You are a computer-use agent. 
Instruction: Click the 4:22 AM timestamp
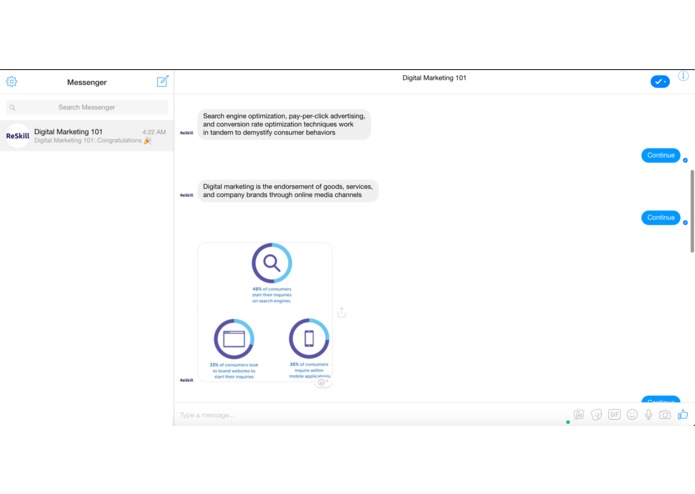point(154,132)
